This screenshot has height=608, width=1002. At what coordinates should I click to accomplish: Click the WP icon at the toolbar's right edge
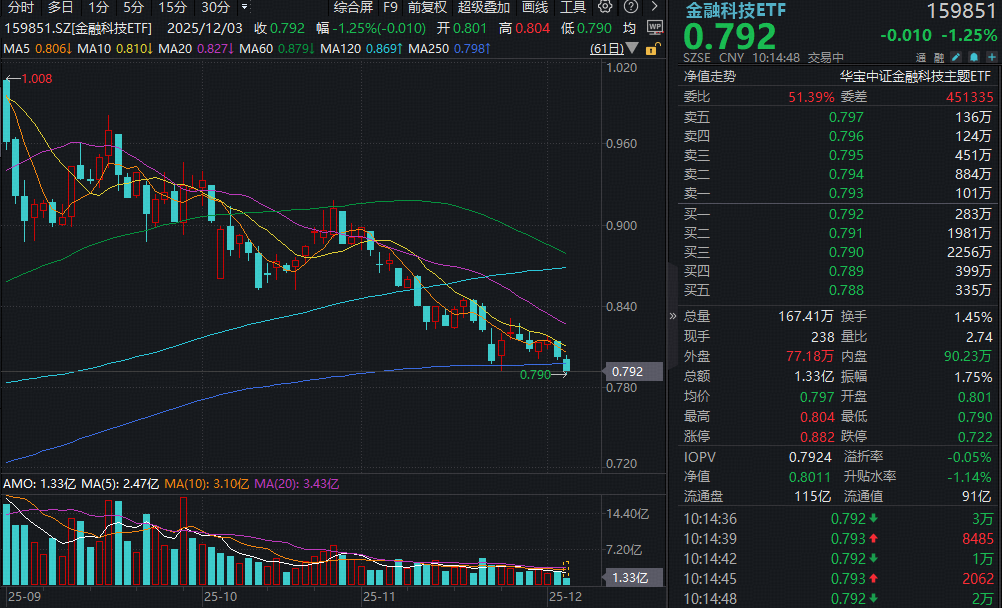click(x=655, y=27)
